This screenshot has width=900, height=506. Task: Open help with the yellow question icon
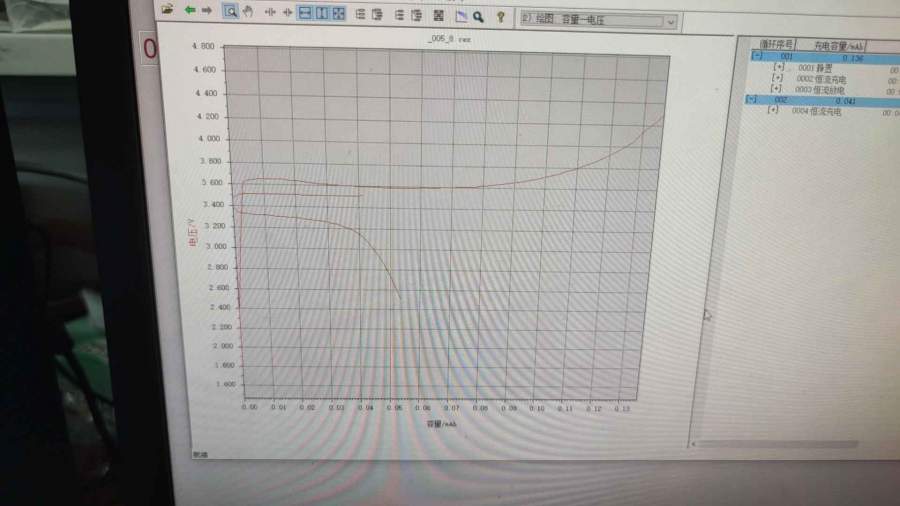[501, 18]
